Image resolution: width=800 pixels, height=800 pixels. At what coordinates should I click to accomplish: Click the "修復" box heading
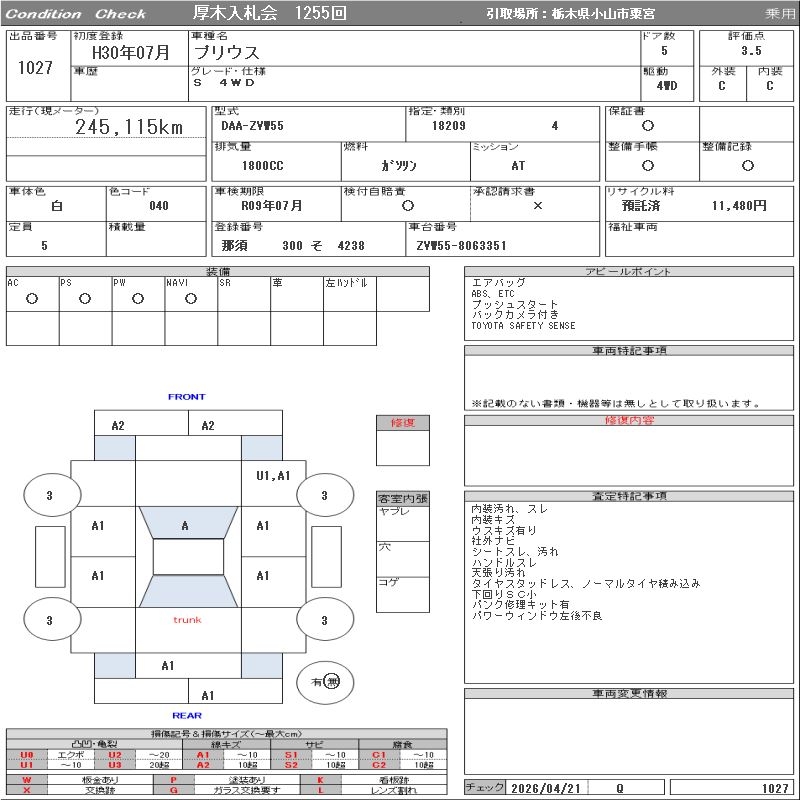click(403, 423)
